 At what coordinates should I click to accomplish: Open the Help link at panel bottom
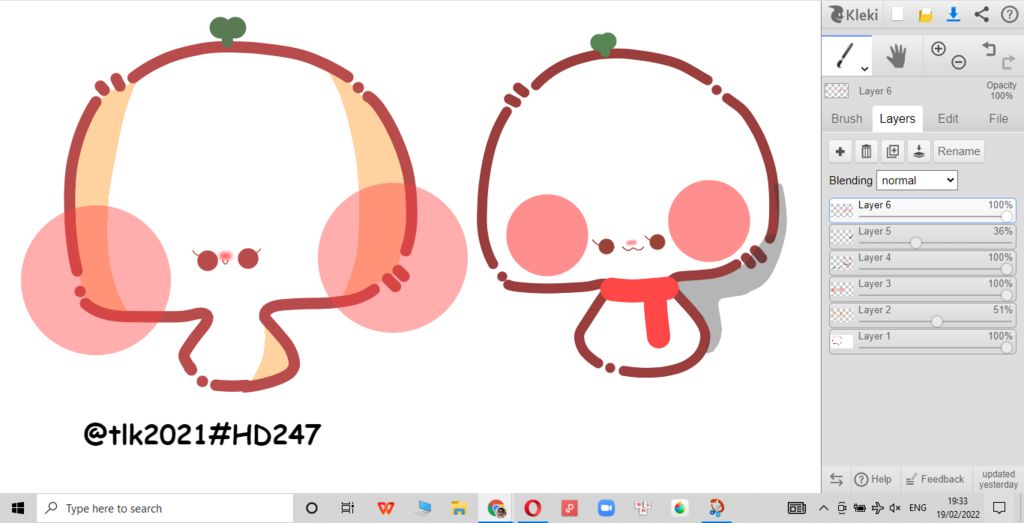[873, 479]
